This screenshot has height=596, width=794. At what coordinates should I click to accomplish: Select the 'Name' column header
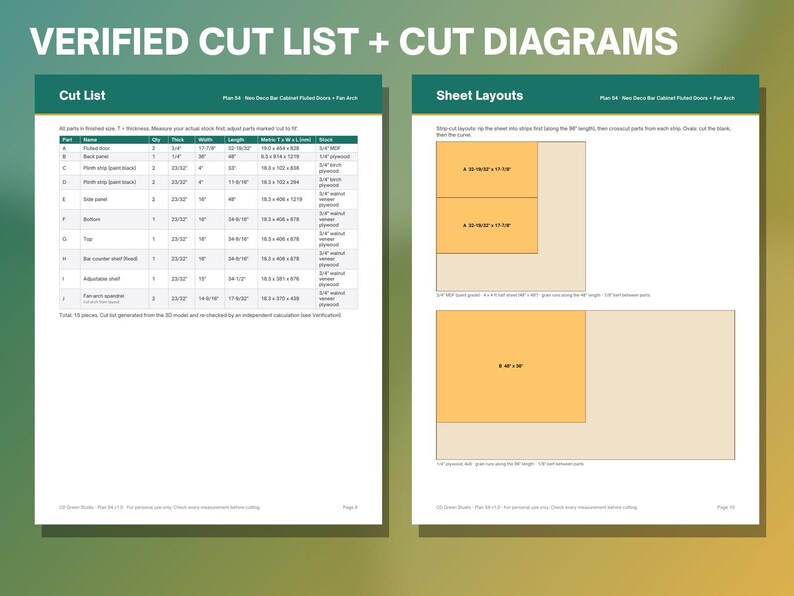(x=114, y=140)
